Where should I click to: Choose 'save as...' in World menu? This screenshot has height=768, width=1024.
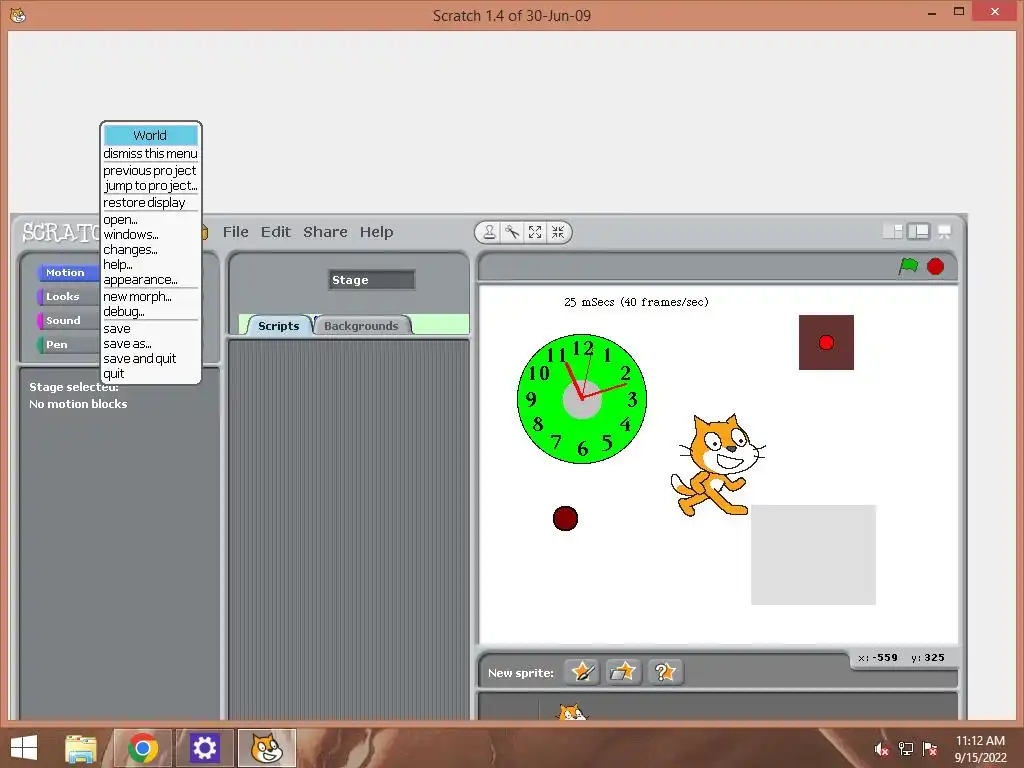pos(151,344)
